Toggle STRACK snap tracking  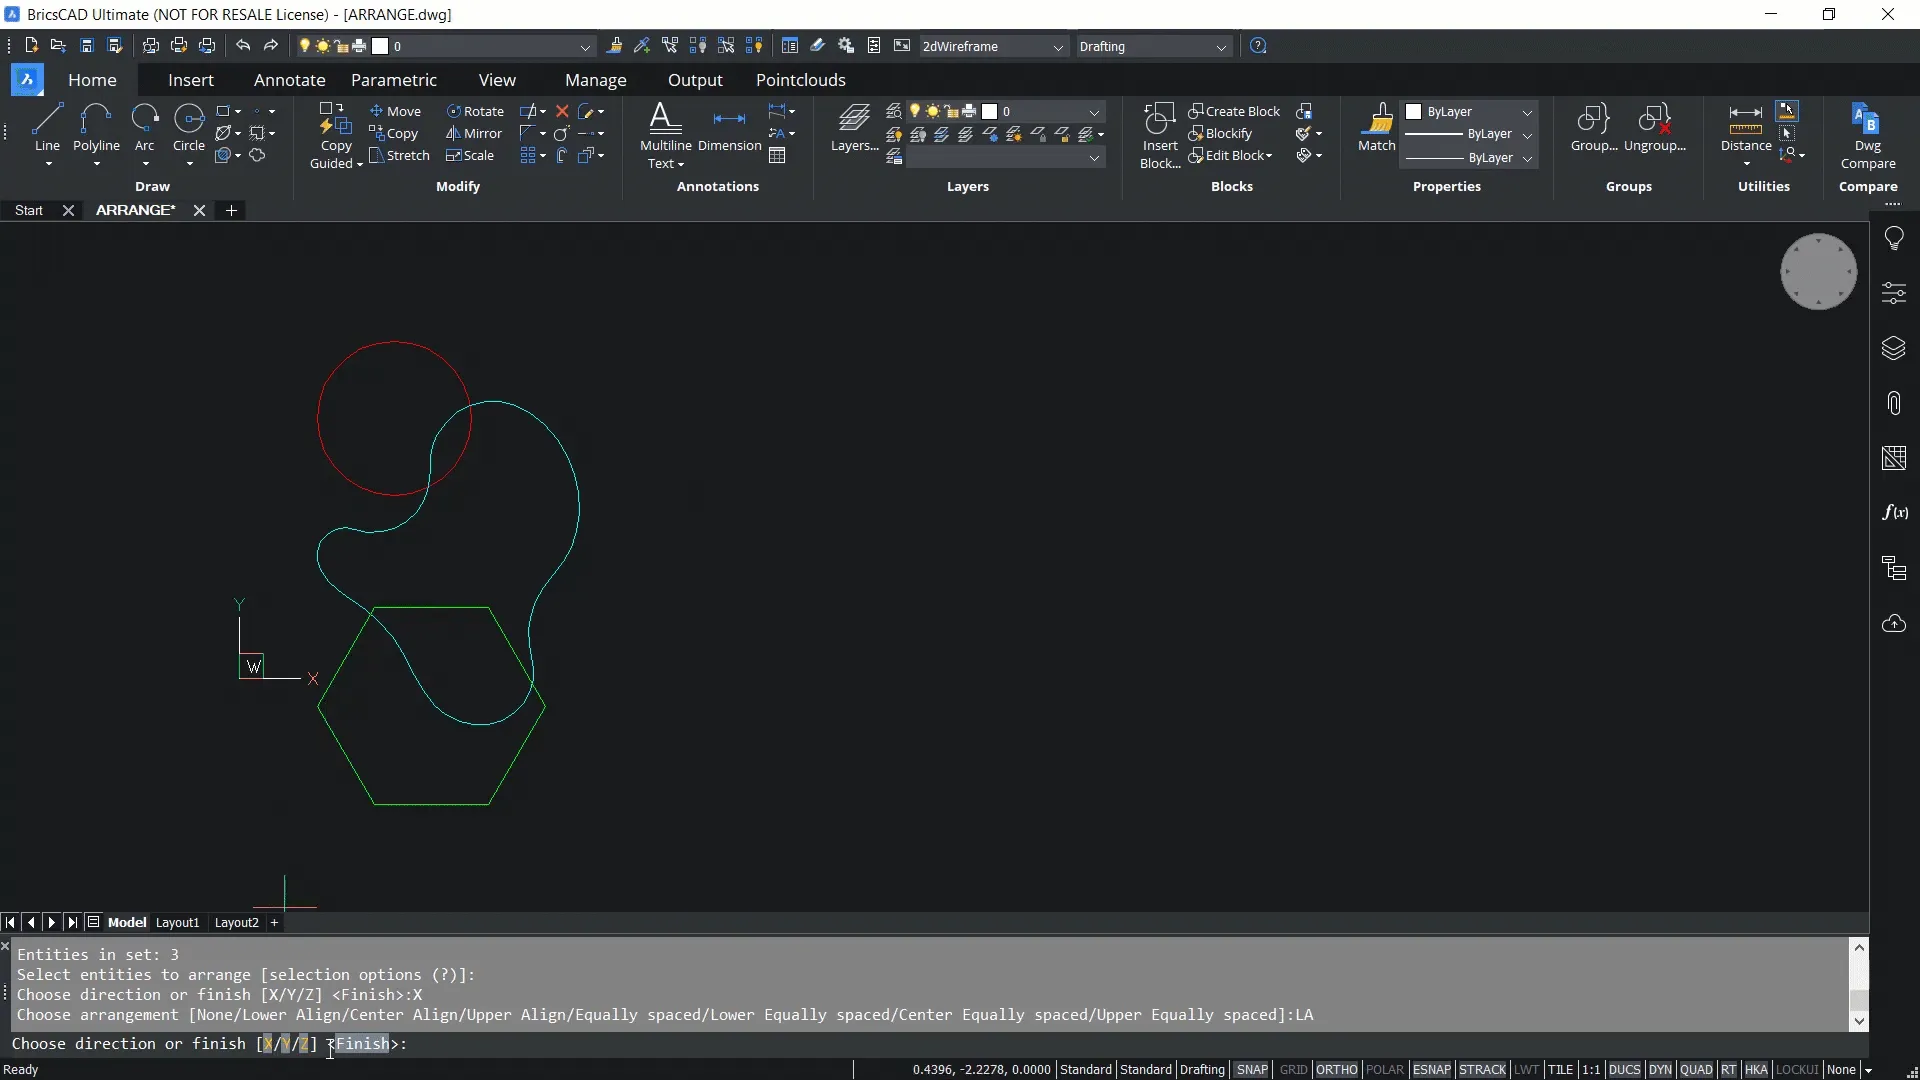point(1482,1069)
